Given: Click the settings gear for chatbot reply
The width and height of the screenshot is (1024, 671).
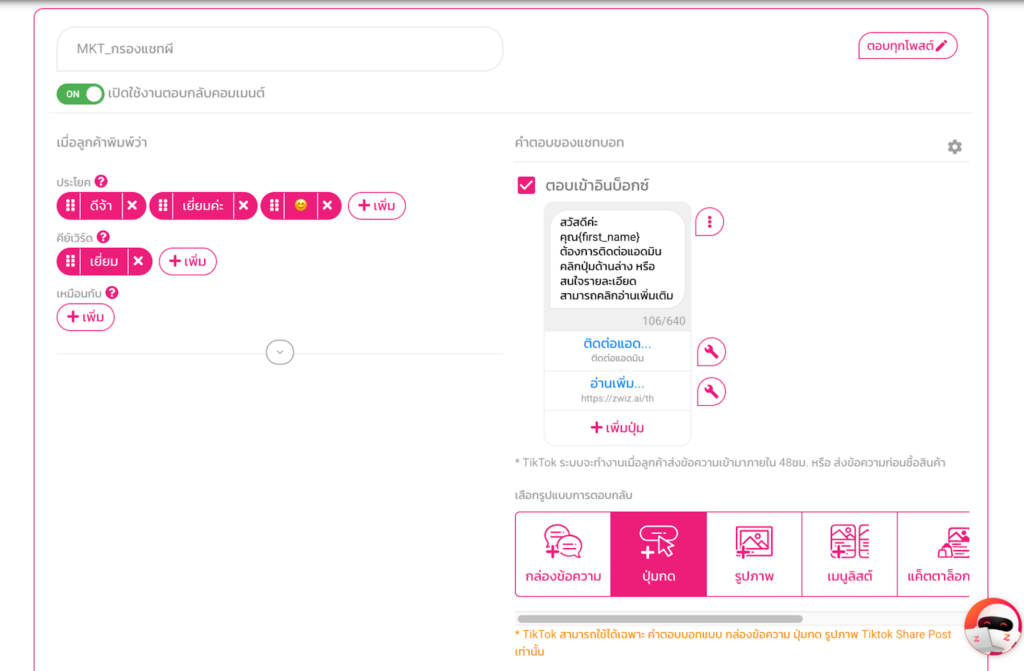Looking at the screenshot, I should 954,147.
